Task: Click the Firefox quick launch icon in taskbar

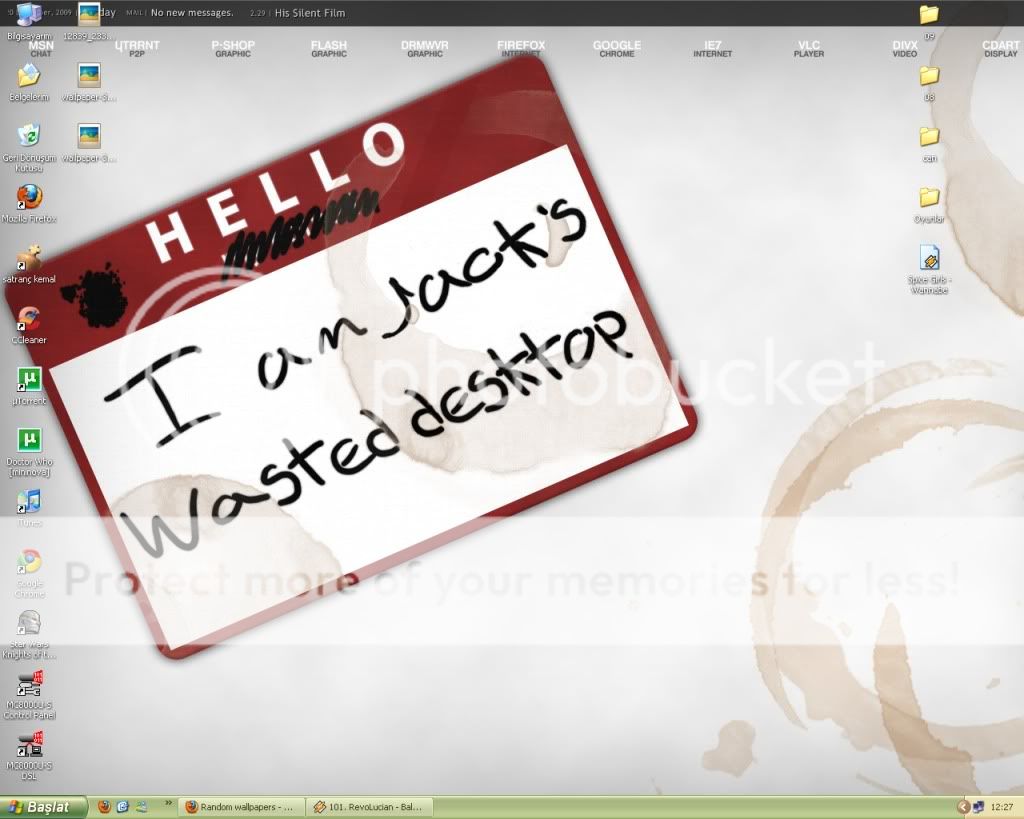Action: coord(104,806)
